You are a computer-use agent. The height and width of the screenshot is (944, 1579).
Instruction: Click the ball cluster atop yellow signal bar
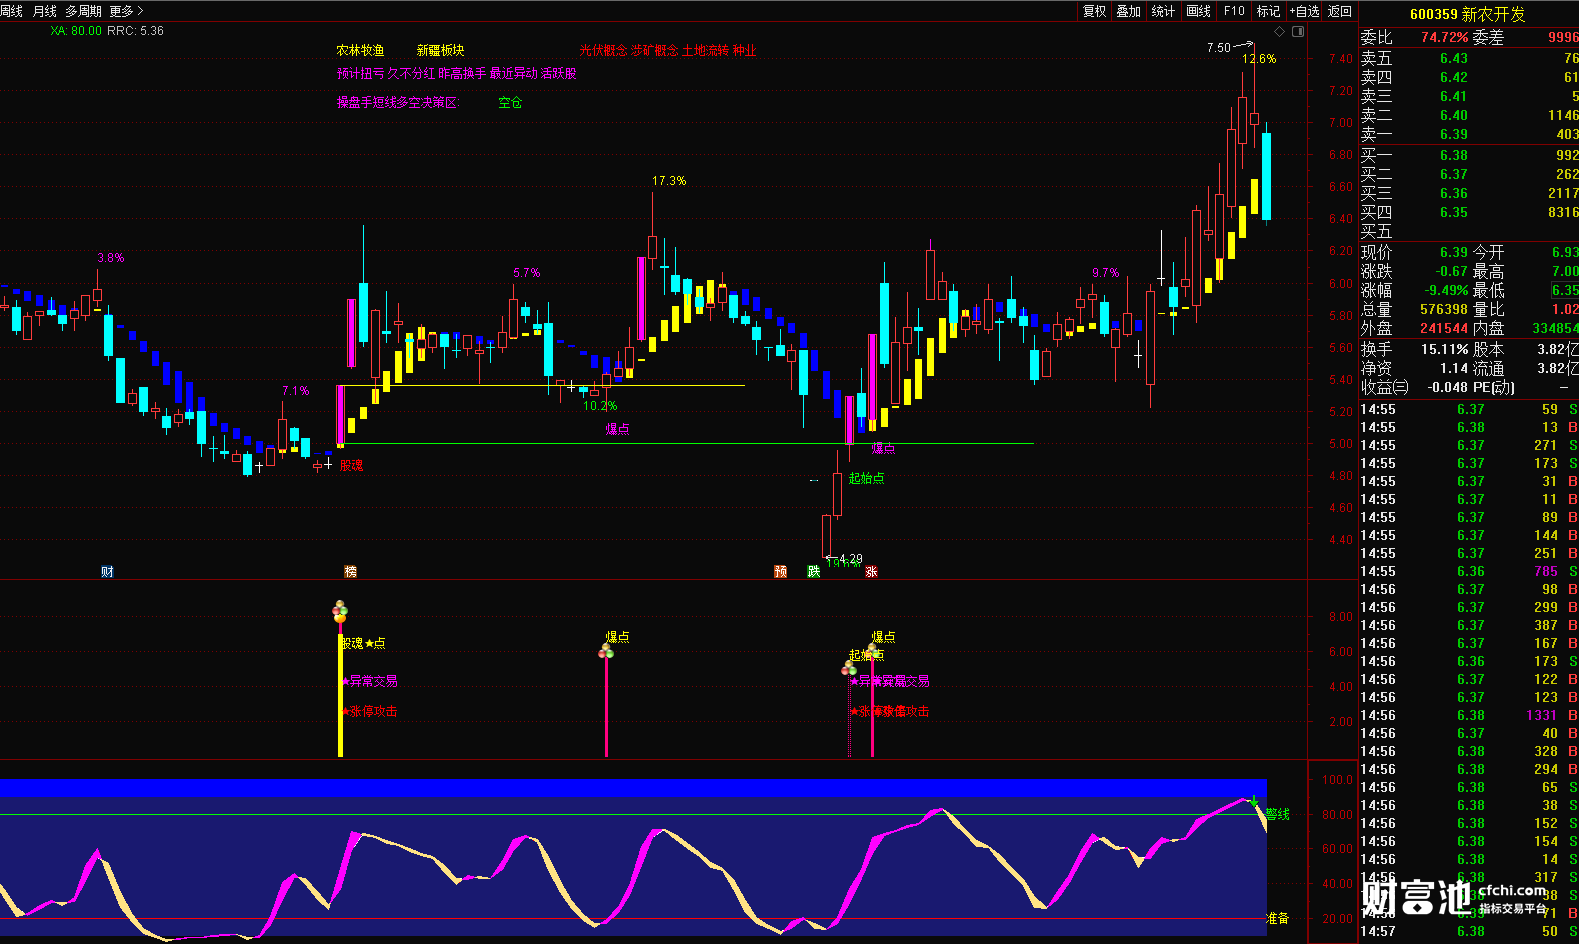click(x=340, y=610)
